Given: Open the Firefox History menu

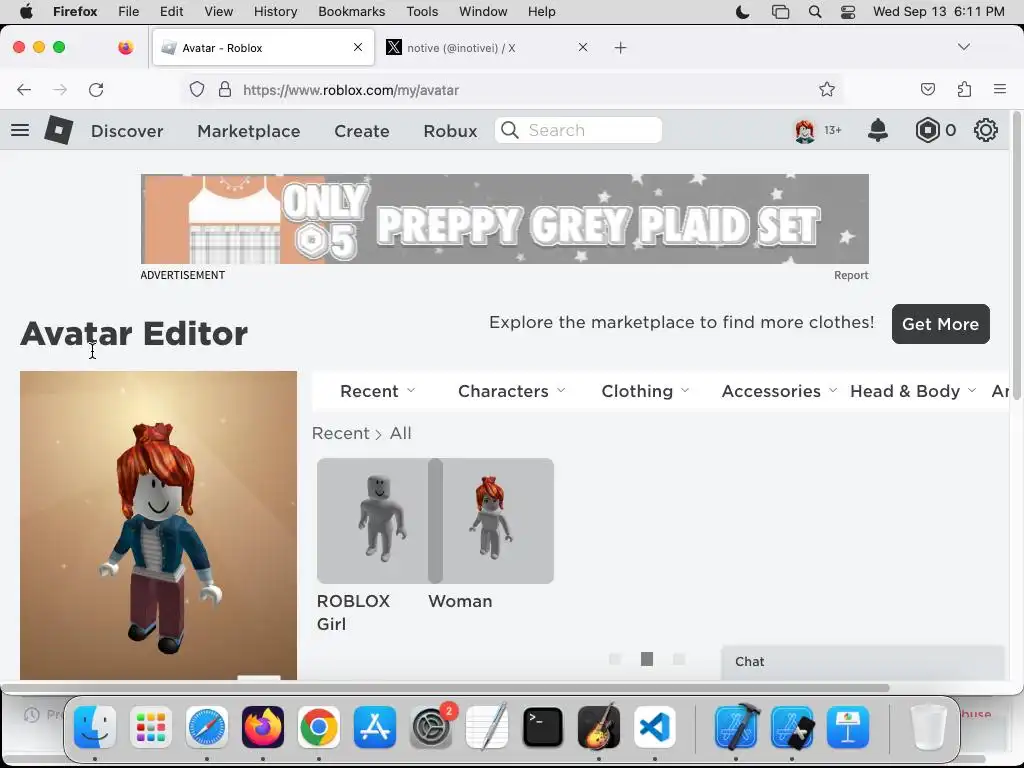Looking at the screenshot, I should [275, 12].
